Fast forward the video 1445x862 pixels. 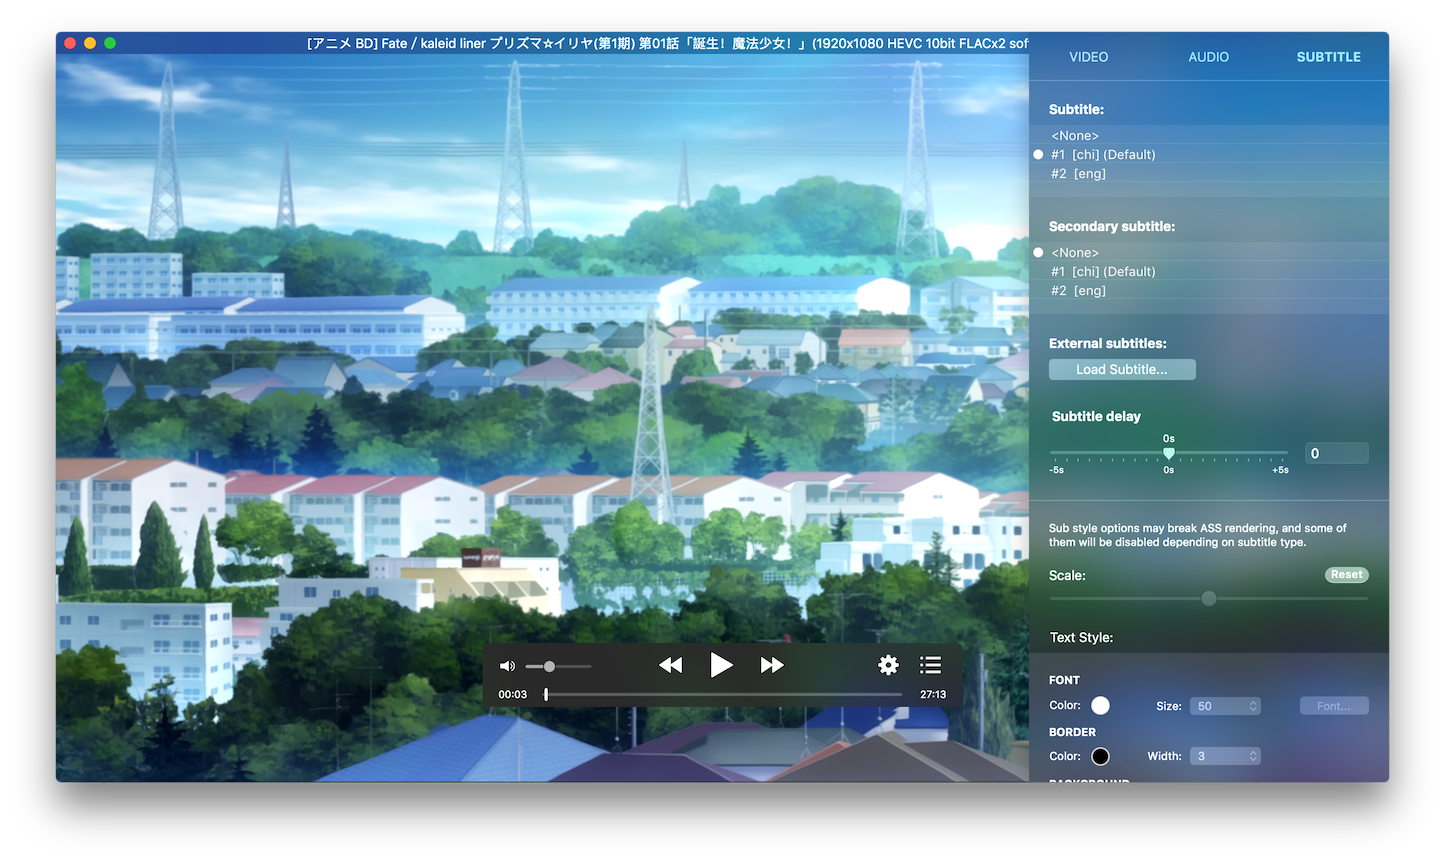[772, 665]
